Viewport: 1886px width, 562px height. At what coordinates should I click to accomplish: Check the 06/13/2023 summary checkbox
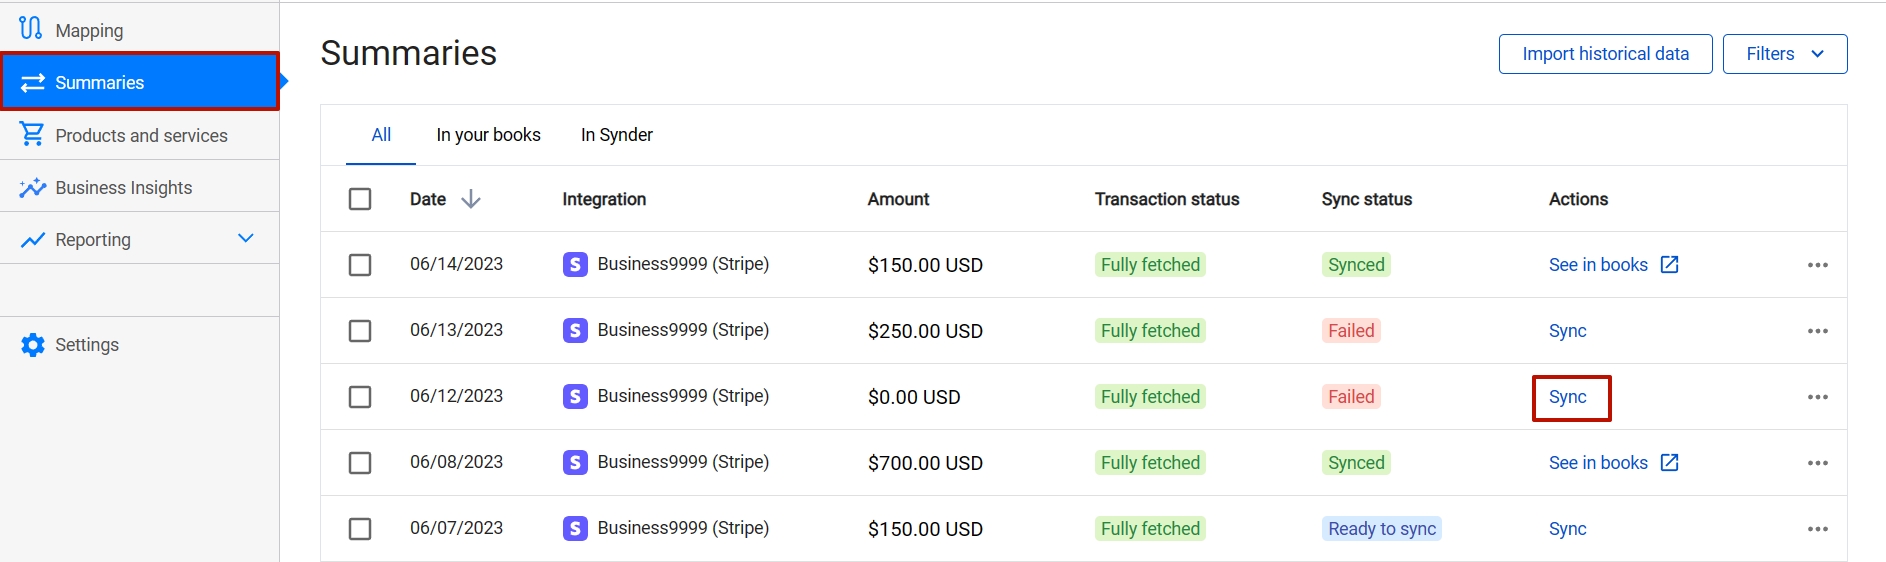(x=360, y=331)
